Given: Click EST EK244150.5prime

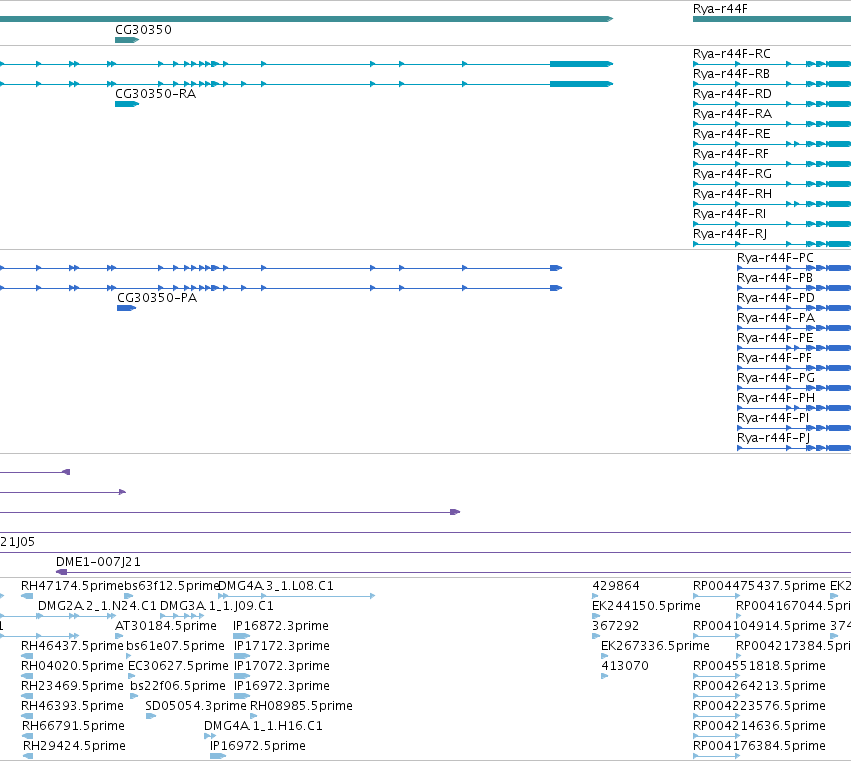Looking at the screenshot, I should pos(646,606).
